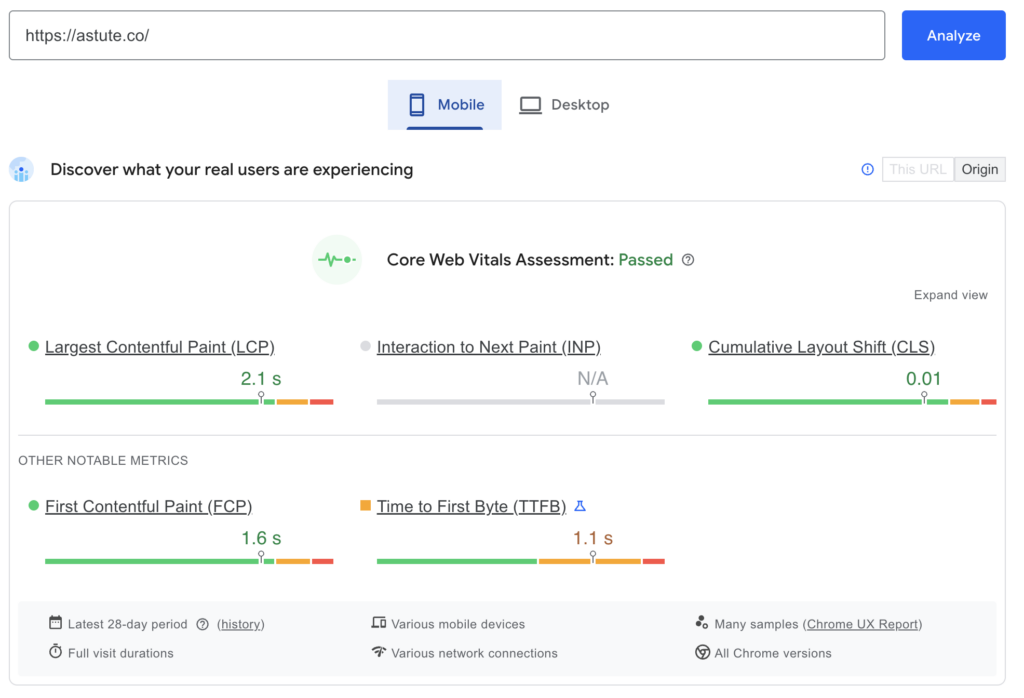1024x698 pixels.
Task: Click the help icon after Latest 28-day period
Action: click(x=202, y=624)
